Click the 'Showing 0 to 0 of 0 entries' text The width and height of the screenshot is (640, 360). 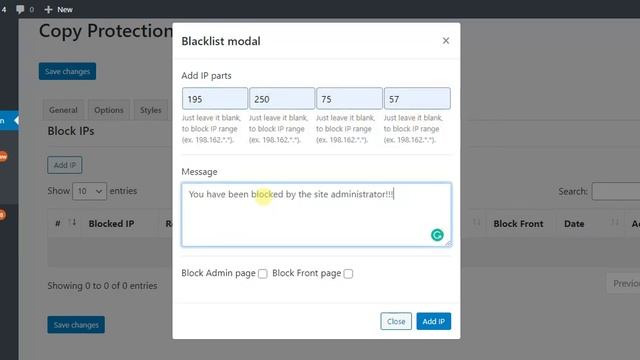point(102,286)
